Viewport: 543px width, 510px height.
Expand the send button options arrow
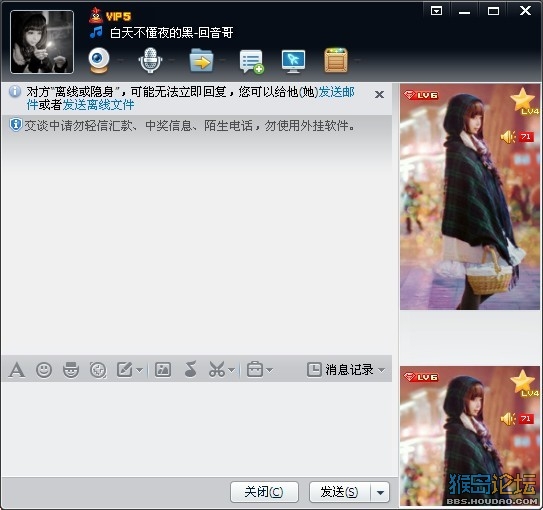(x=380, y=492)
